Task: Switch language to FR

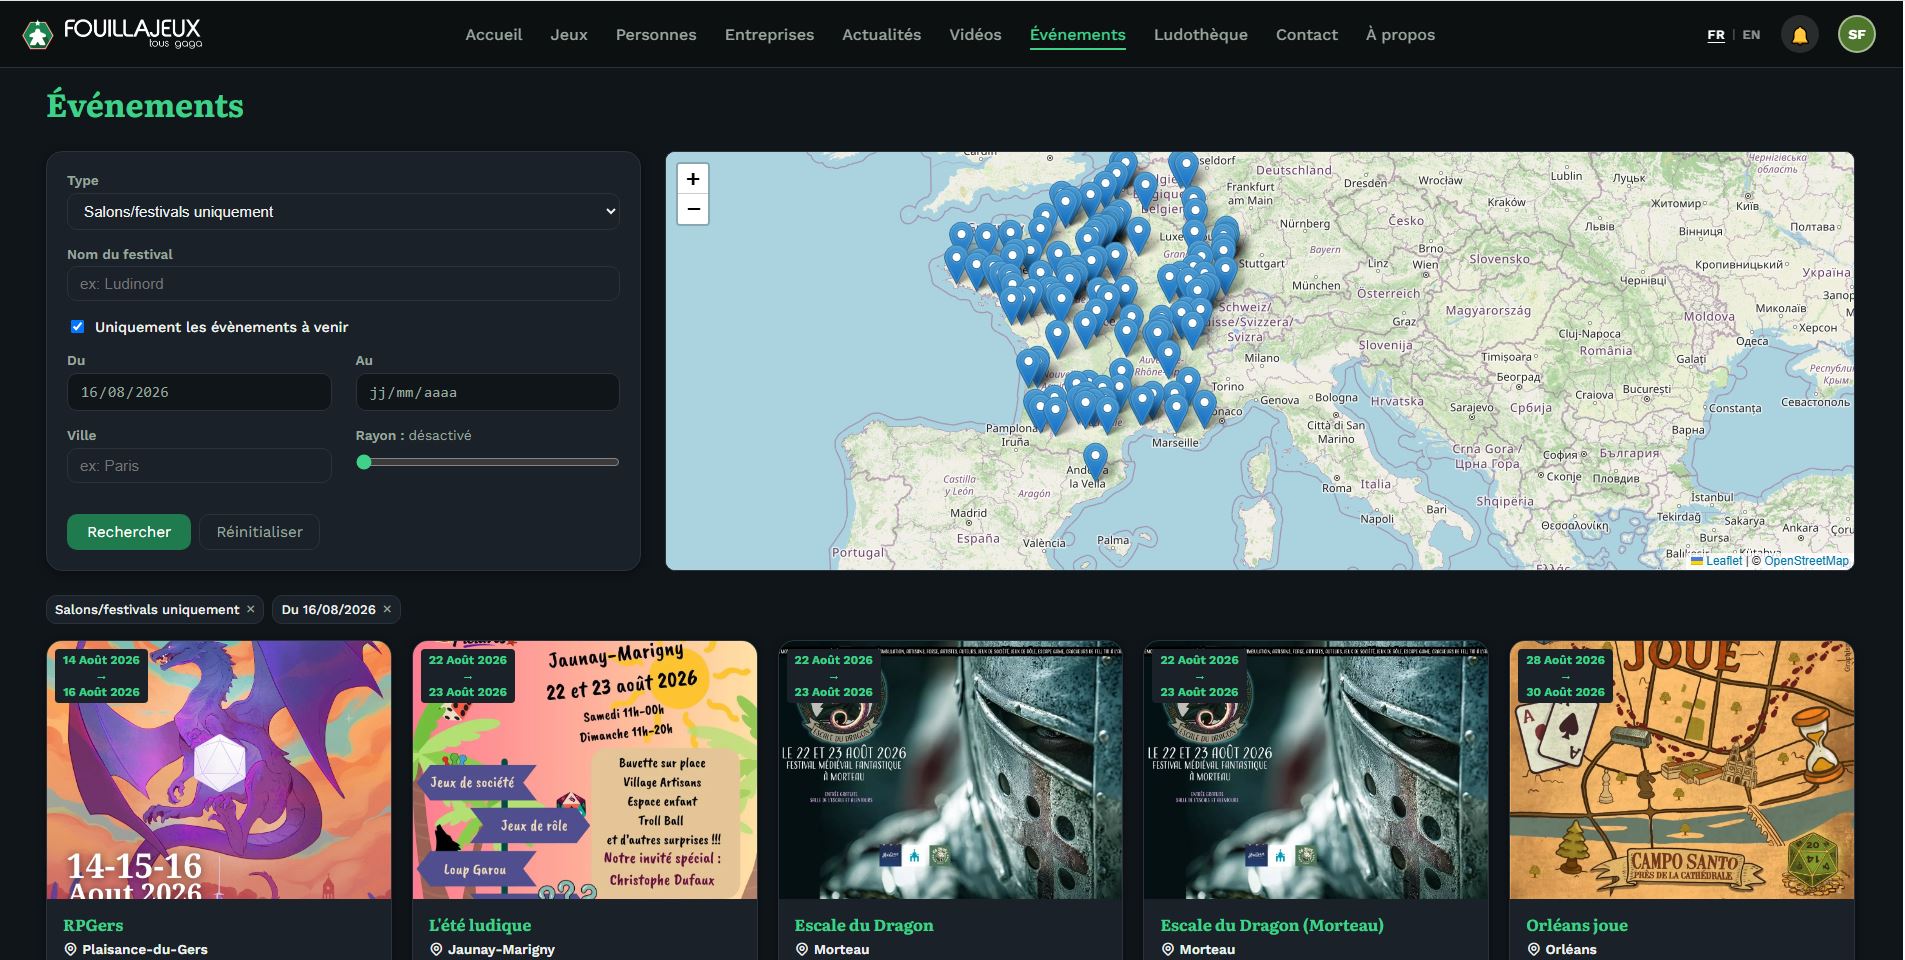Action: 1716,35
